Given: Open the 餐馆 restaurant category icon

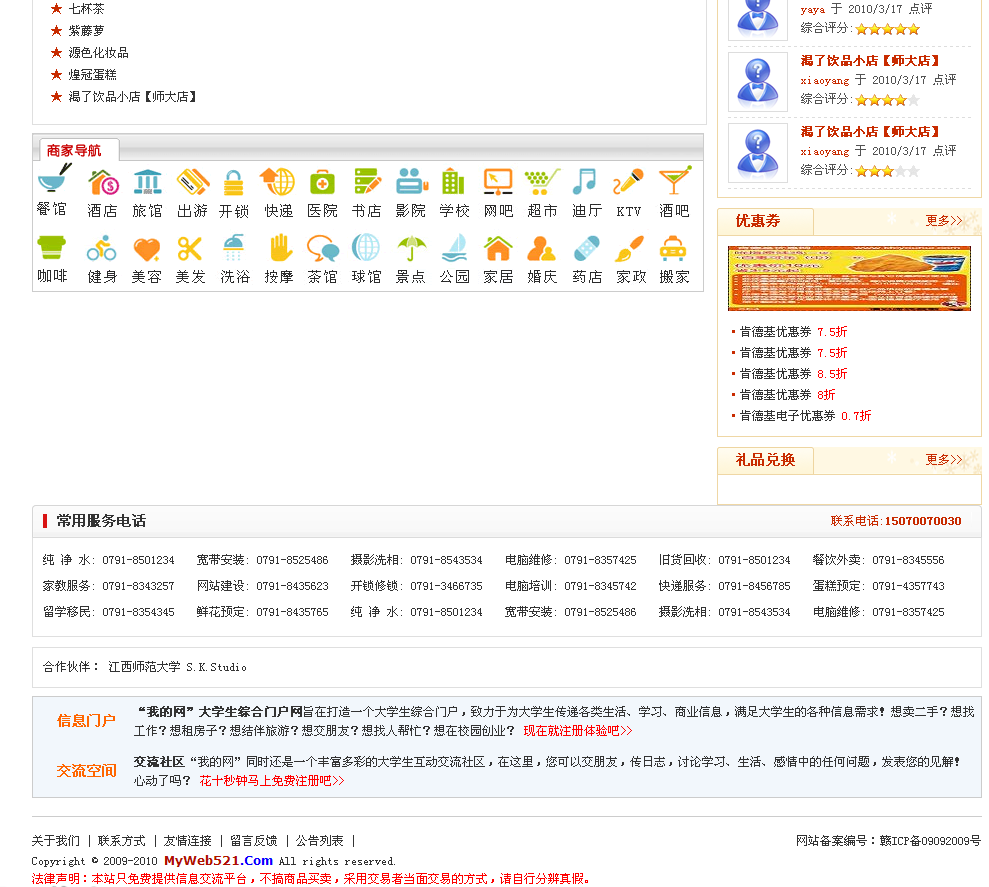Looking at the screenshot, I should coord(54,177).
